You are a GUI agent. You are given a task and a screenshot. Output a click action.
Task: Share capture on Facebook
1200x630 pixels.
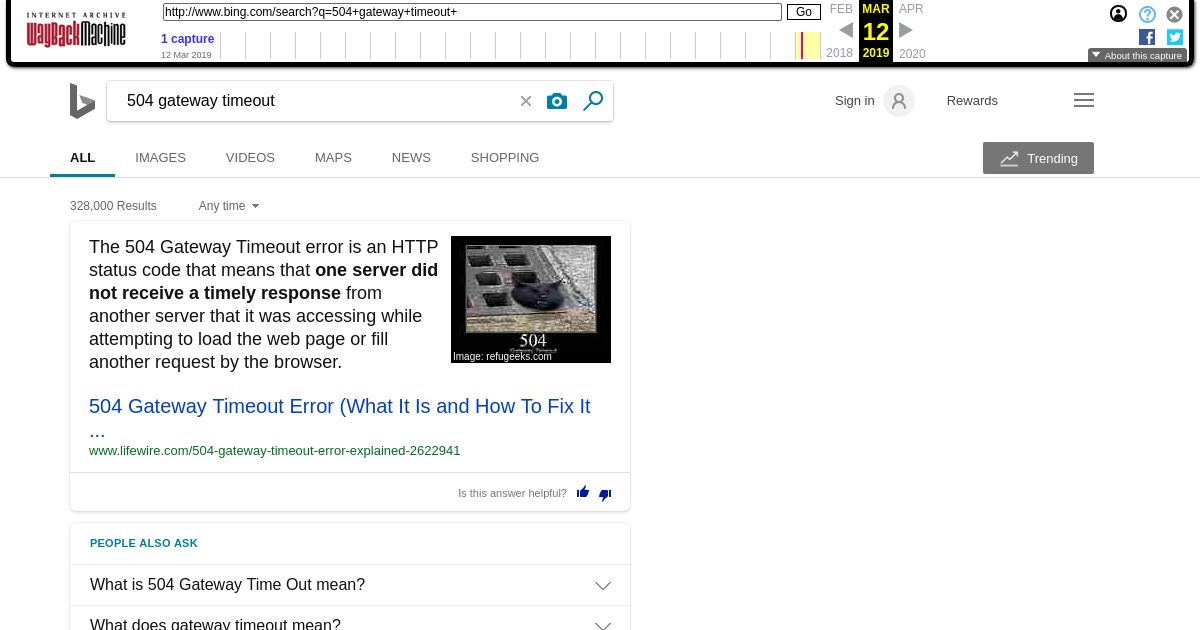point(1147,37)
